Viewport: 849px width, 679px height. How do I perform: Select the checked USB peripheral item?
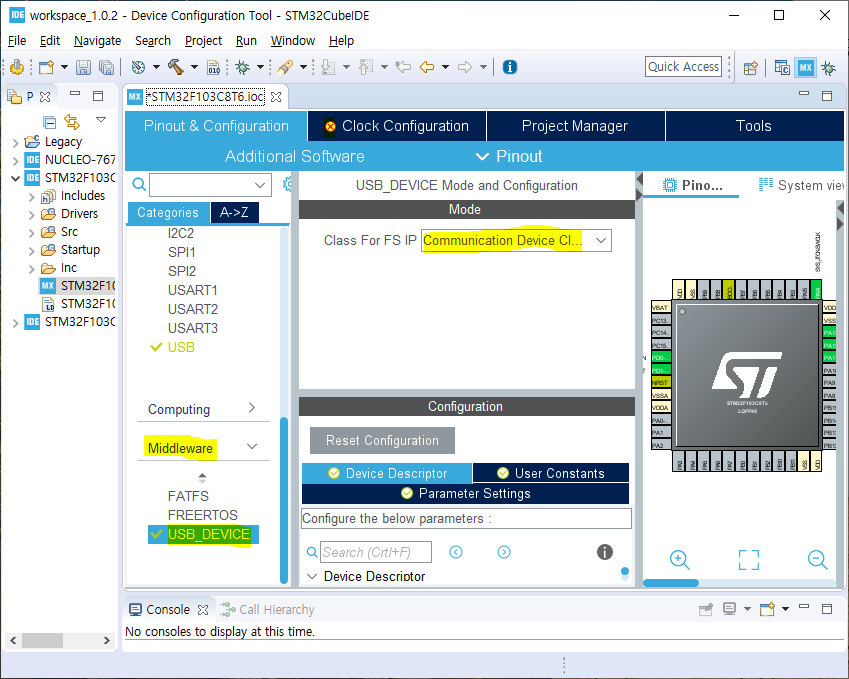(x=181, y=347)
